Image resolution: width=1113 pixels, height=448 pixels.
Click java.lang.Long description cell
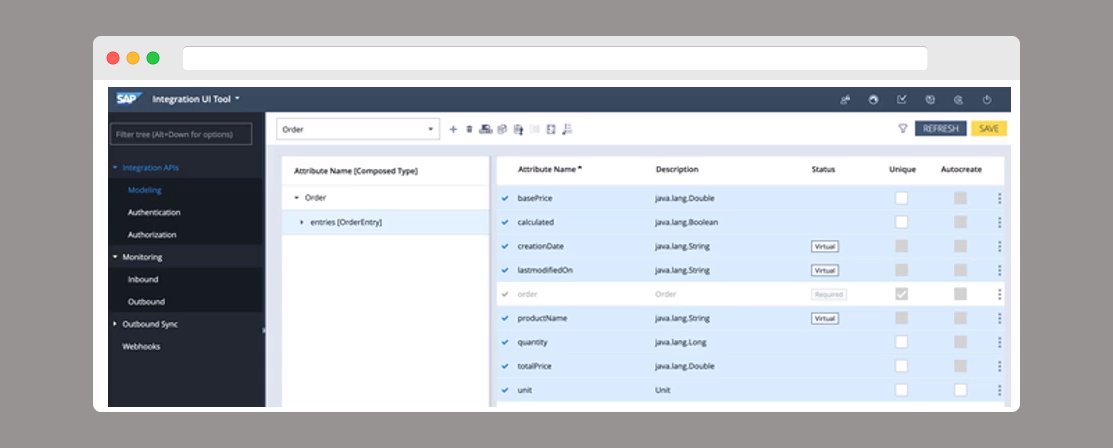(x=680, y=342)
